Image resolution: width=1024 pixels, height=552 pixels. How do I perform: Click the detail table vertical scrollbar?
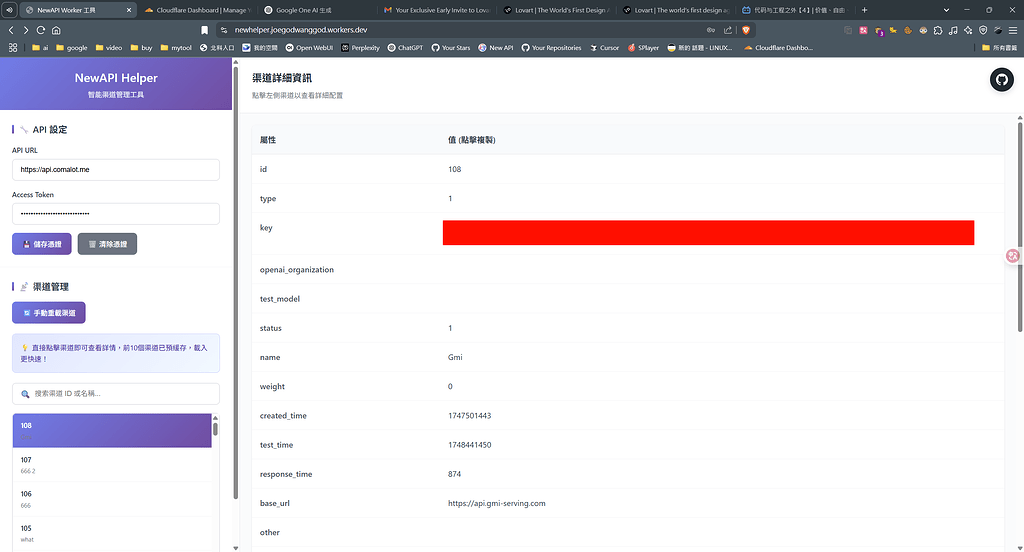[x=1019, y=227]
